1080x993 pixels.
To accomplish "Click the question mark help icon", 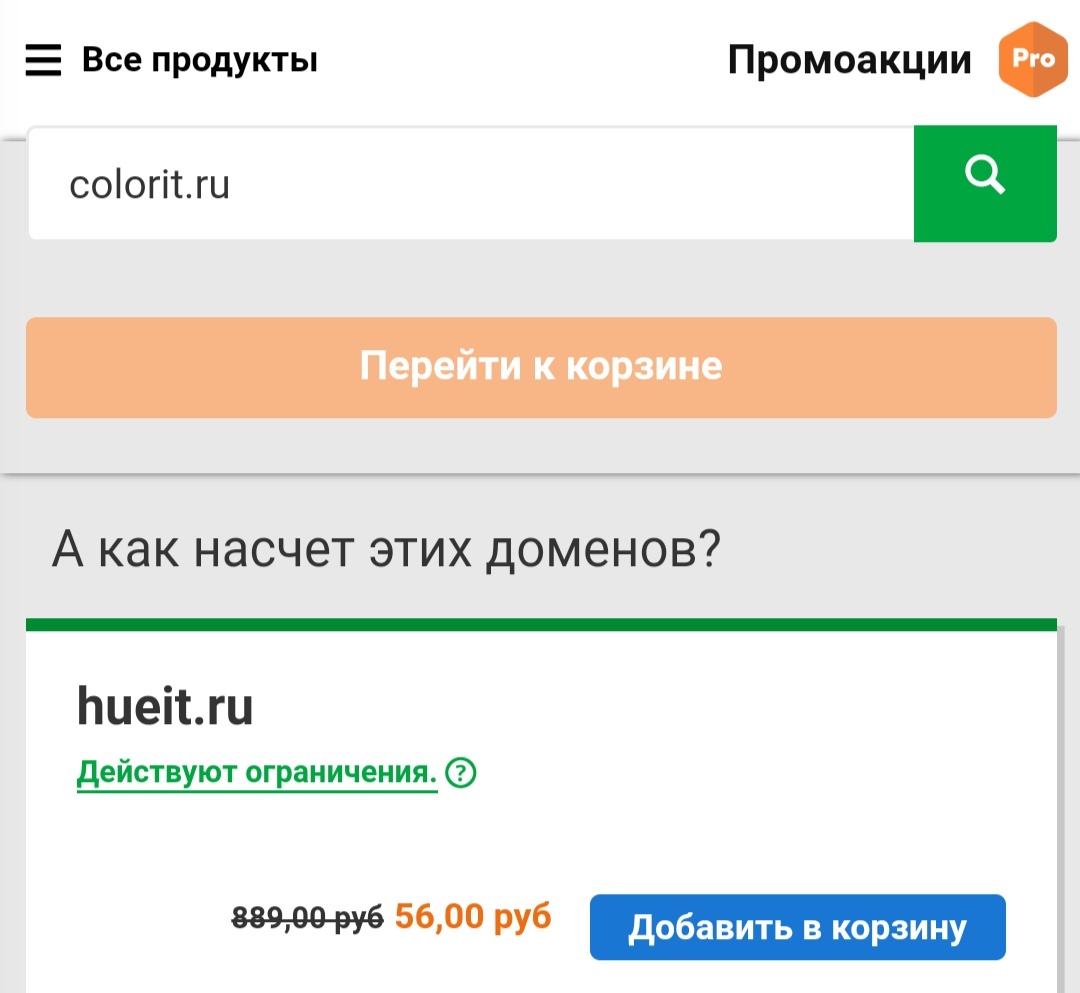I will (x=461, y=773).
